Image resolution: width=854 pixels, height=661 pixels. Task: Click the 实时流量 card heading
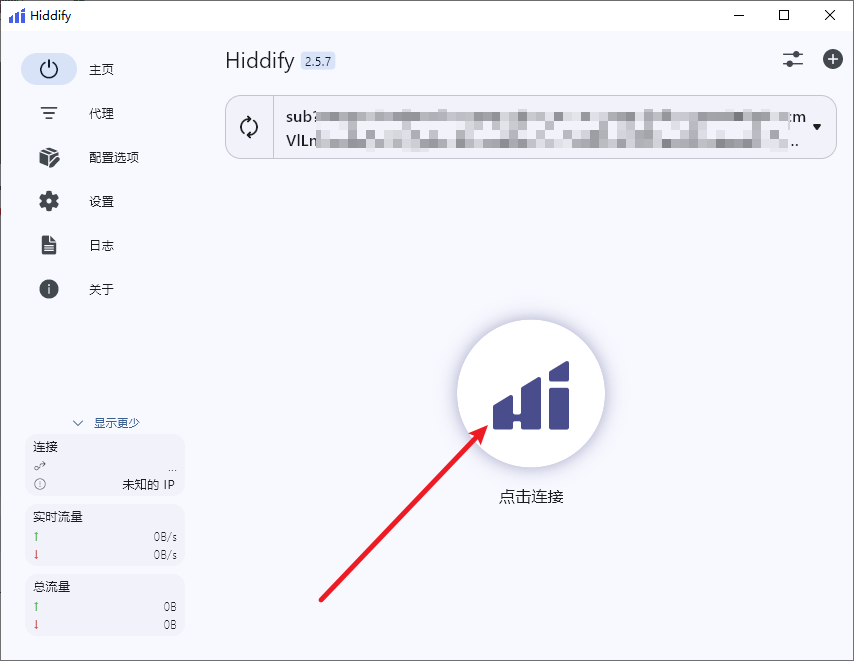click(x=58, y=517)
